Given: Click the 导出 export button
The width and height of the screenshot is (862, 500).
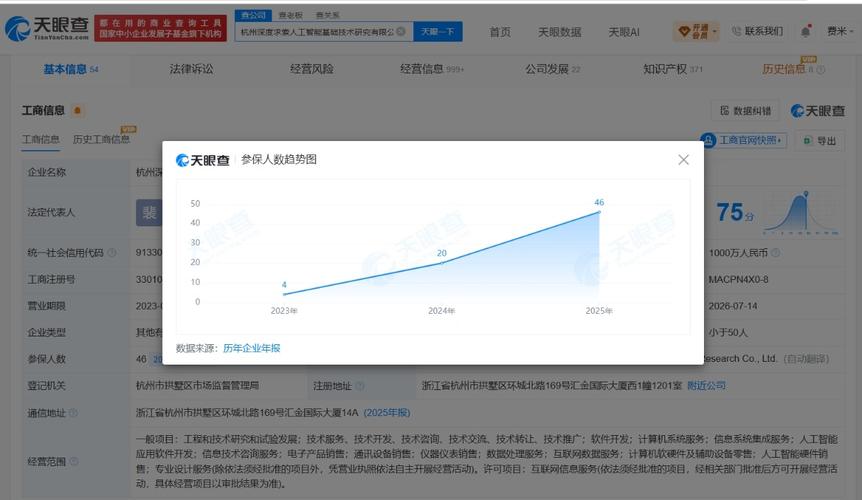Looking at the screenshot, I should tap(820, 141).
